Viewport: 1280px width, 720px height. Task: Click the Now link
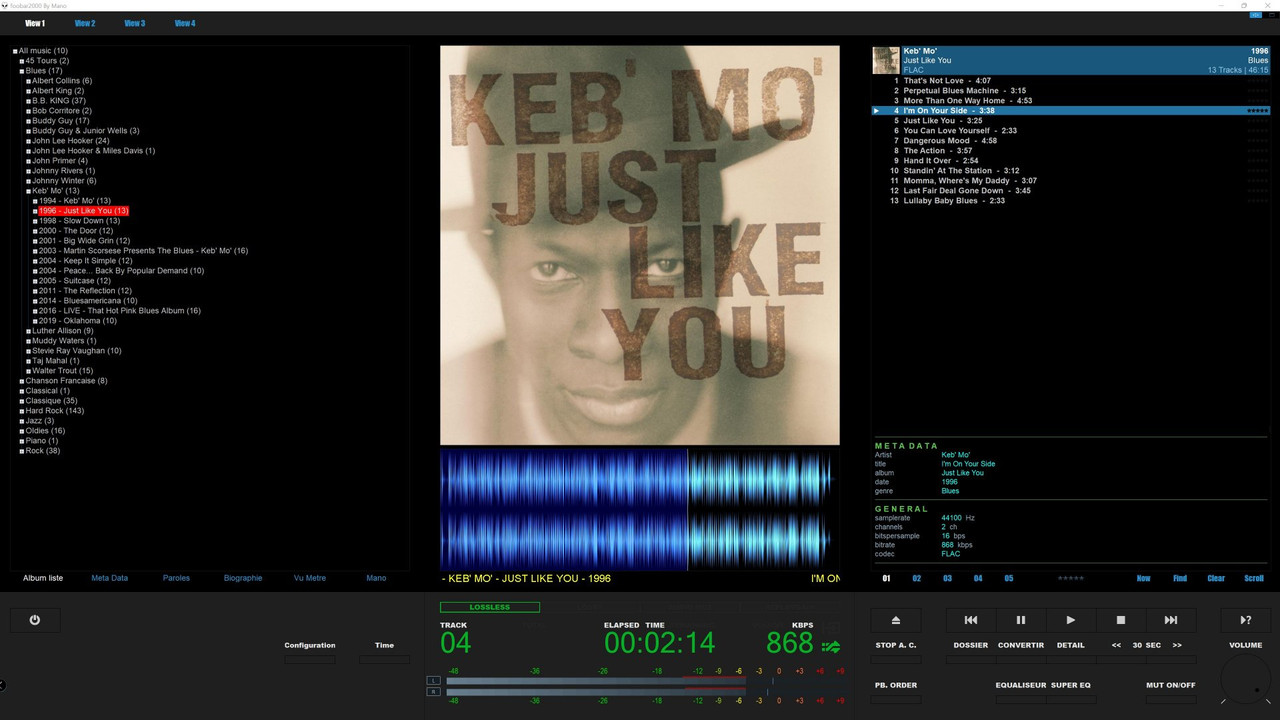pos(1144,578)
